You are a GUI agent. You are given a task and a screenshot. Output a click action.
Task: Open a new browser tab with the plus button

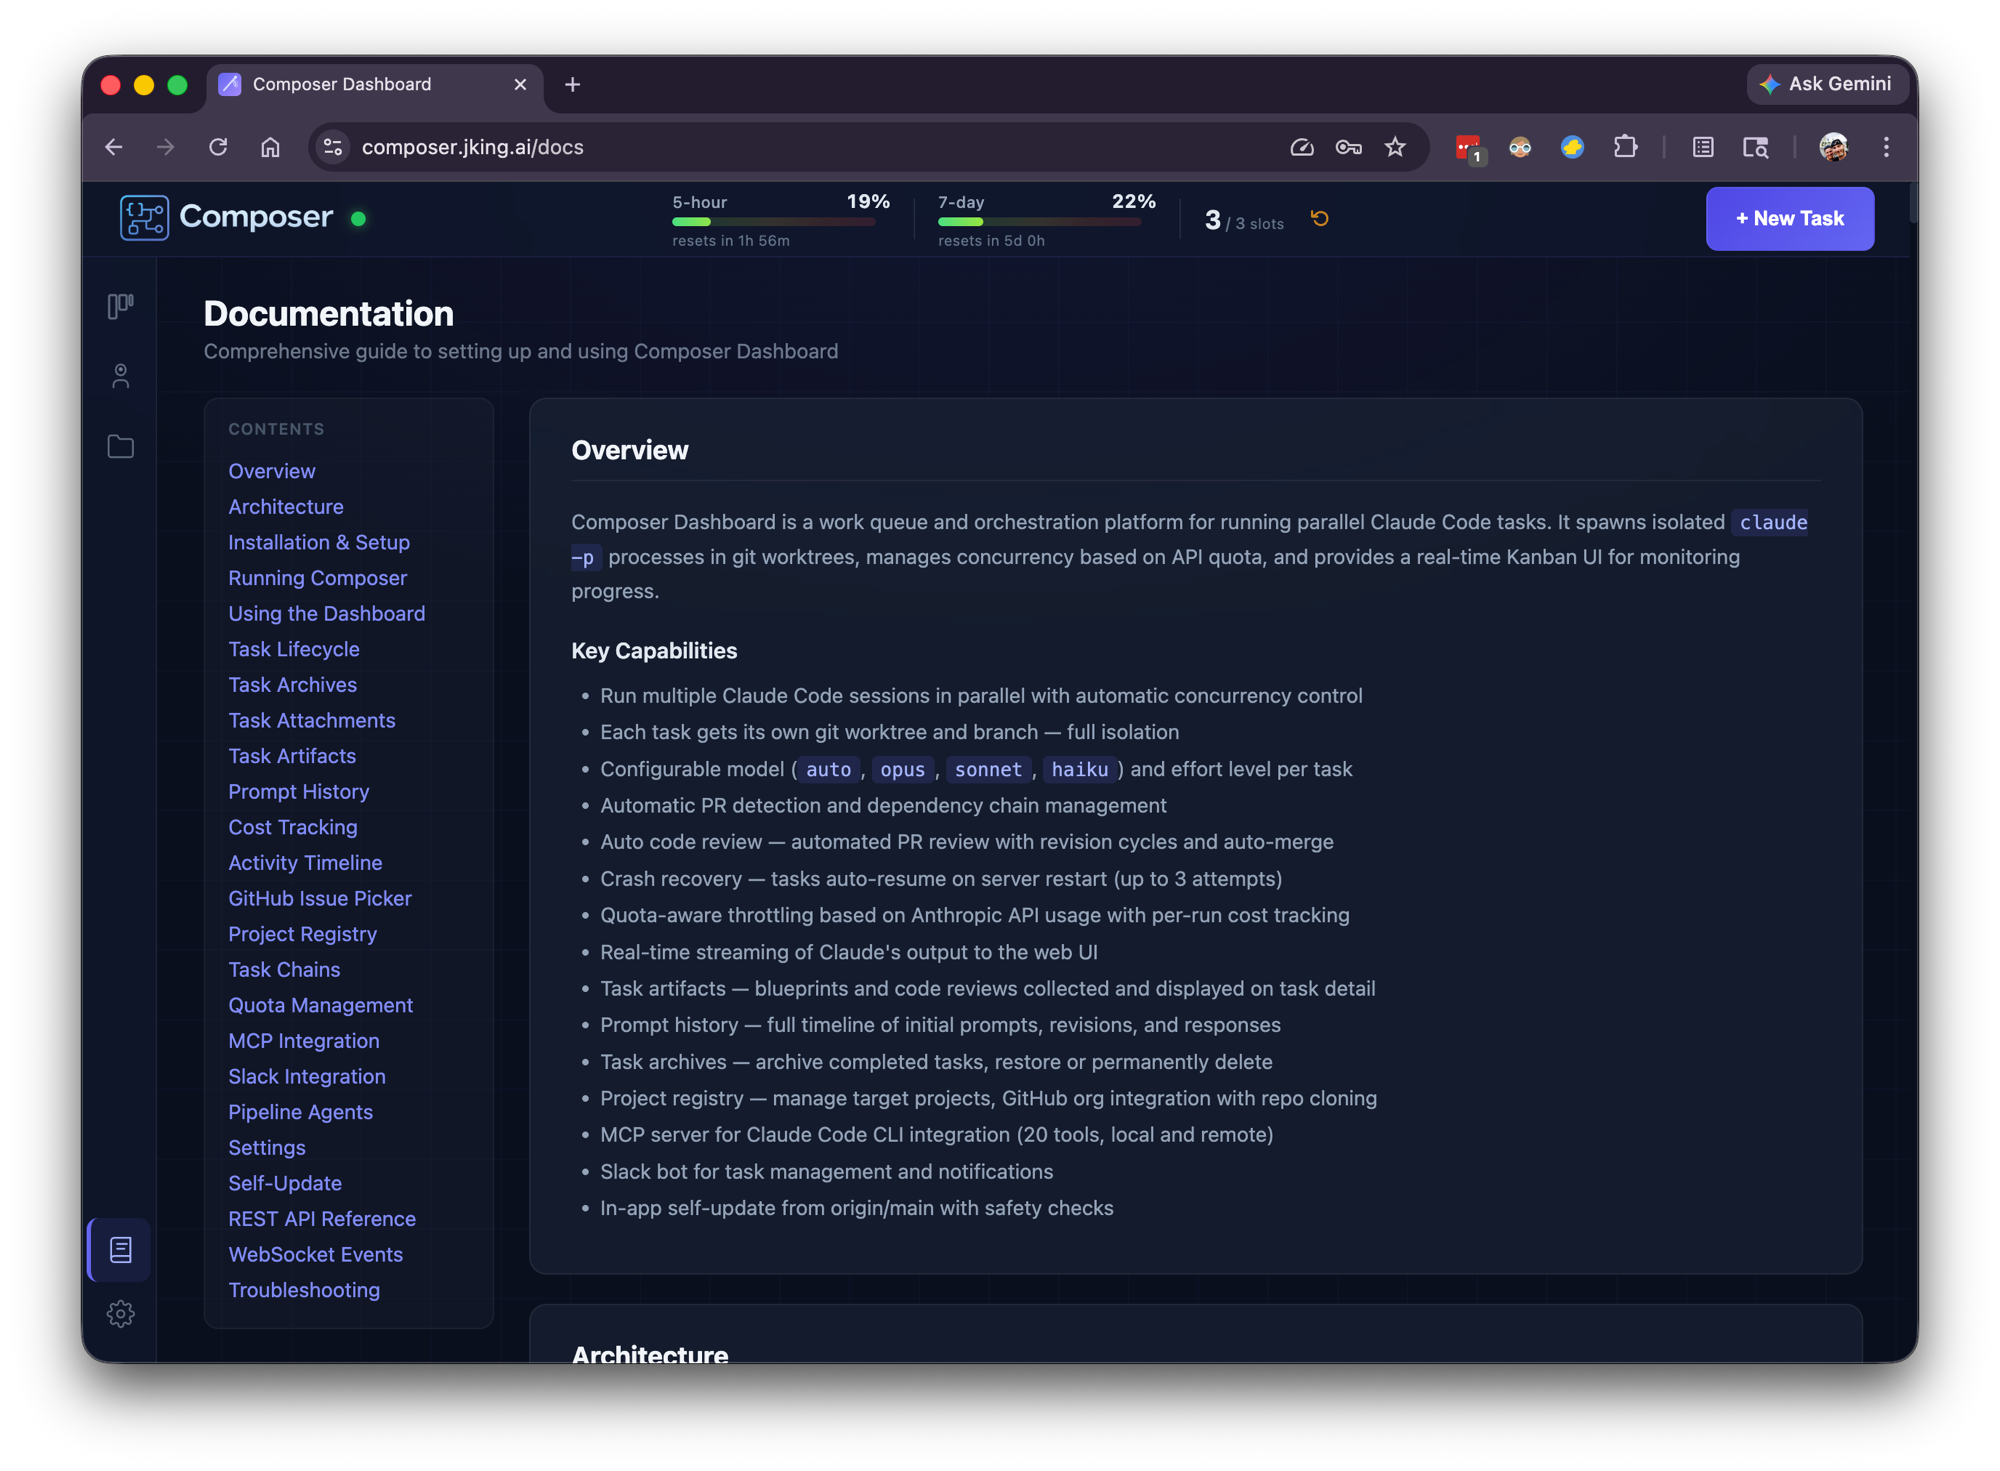[572, 84]
